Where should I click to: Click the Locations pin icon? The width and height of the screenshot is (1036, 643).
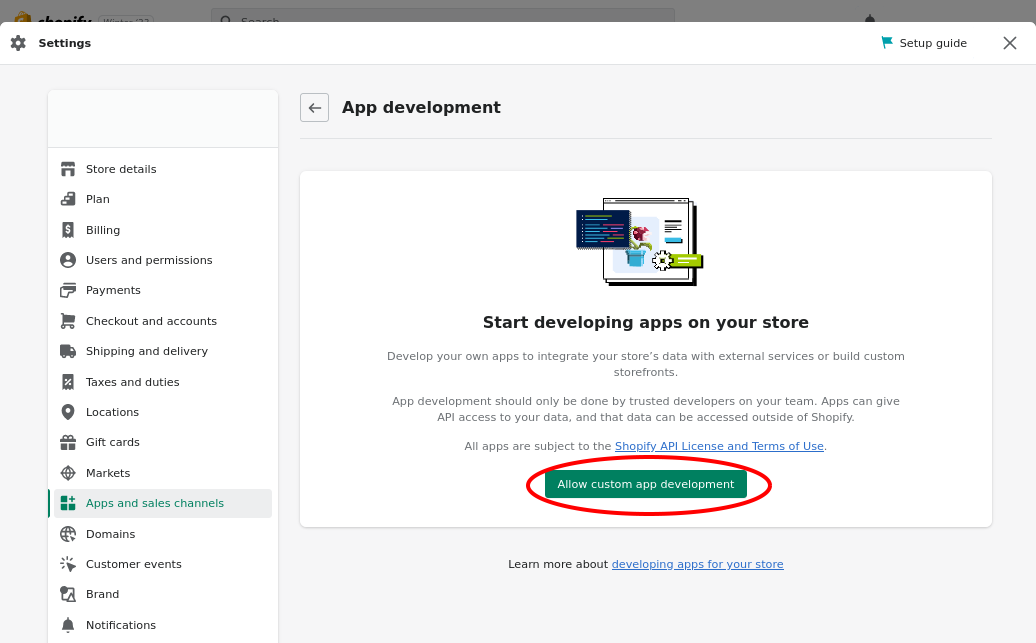click(x=68, y=412)
